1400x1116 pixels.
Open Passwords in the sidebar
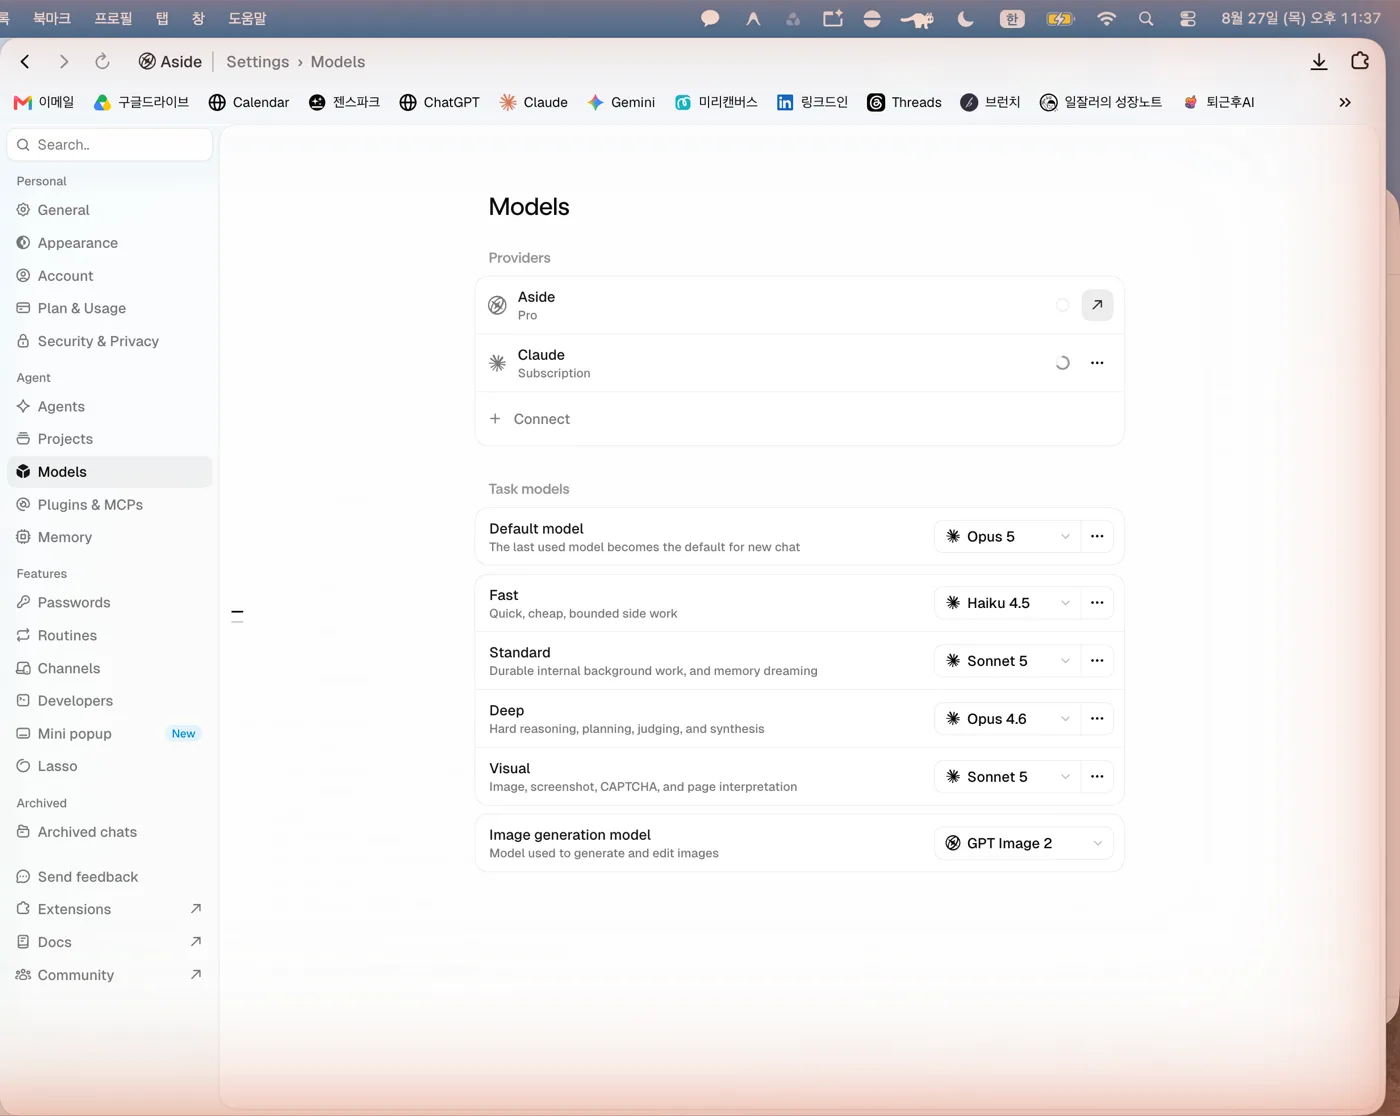coord(110,603)
